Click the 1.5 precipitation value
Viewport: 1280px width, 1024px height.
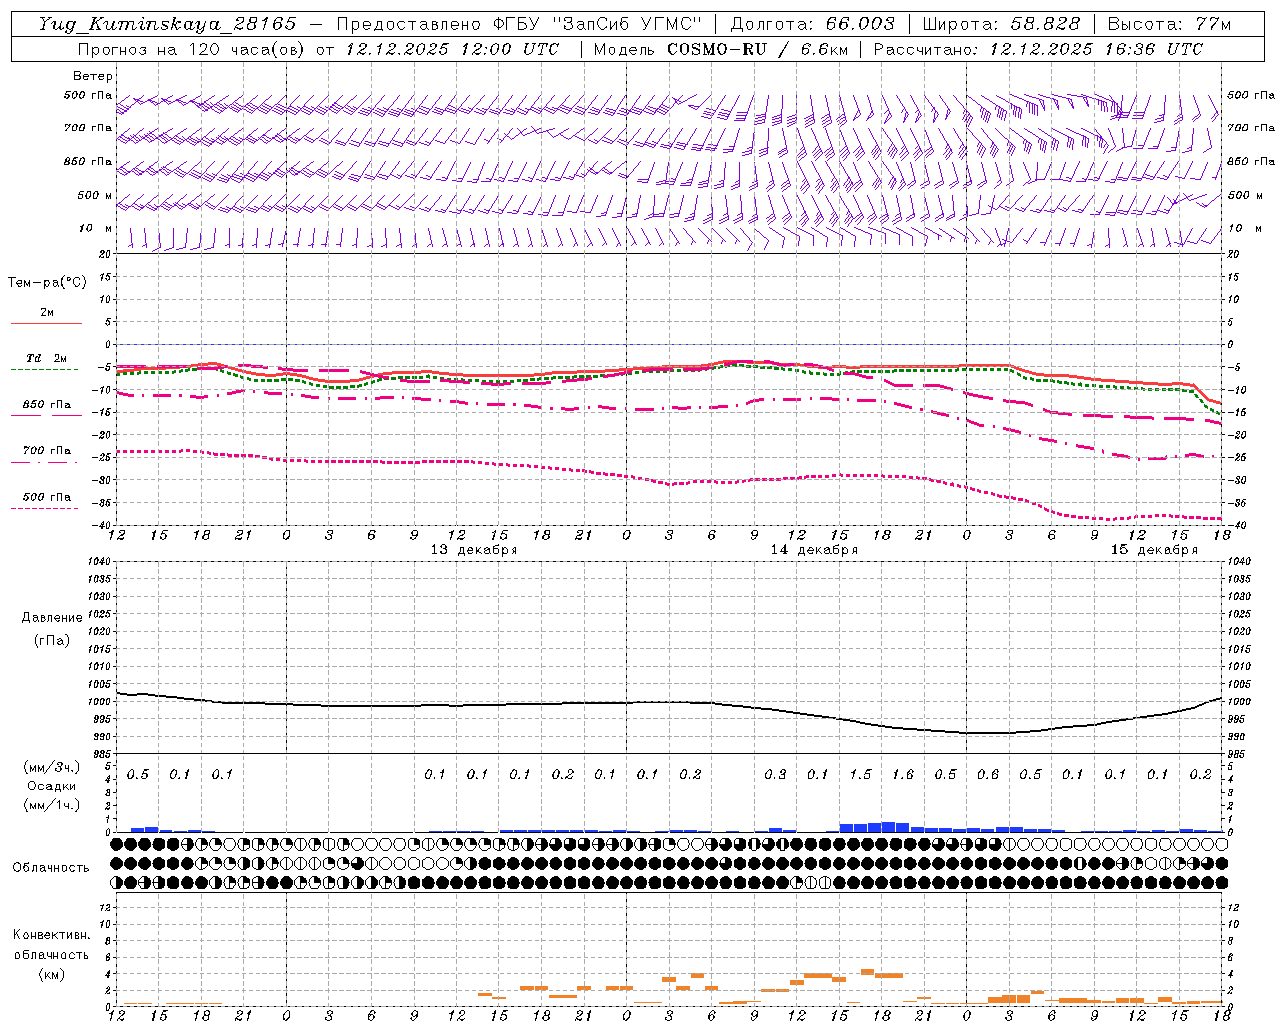[x=860, y=774]
